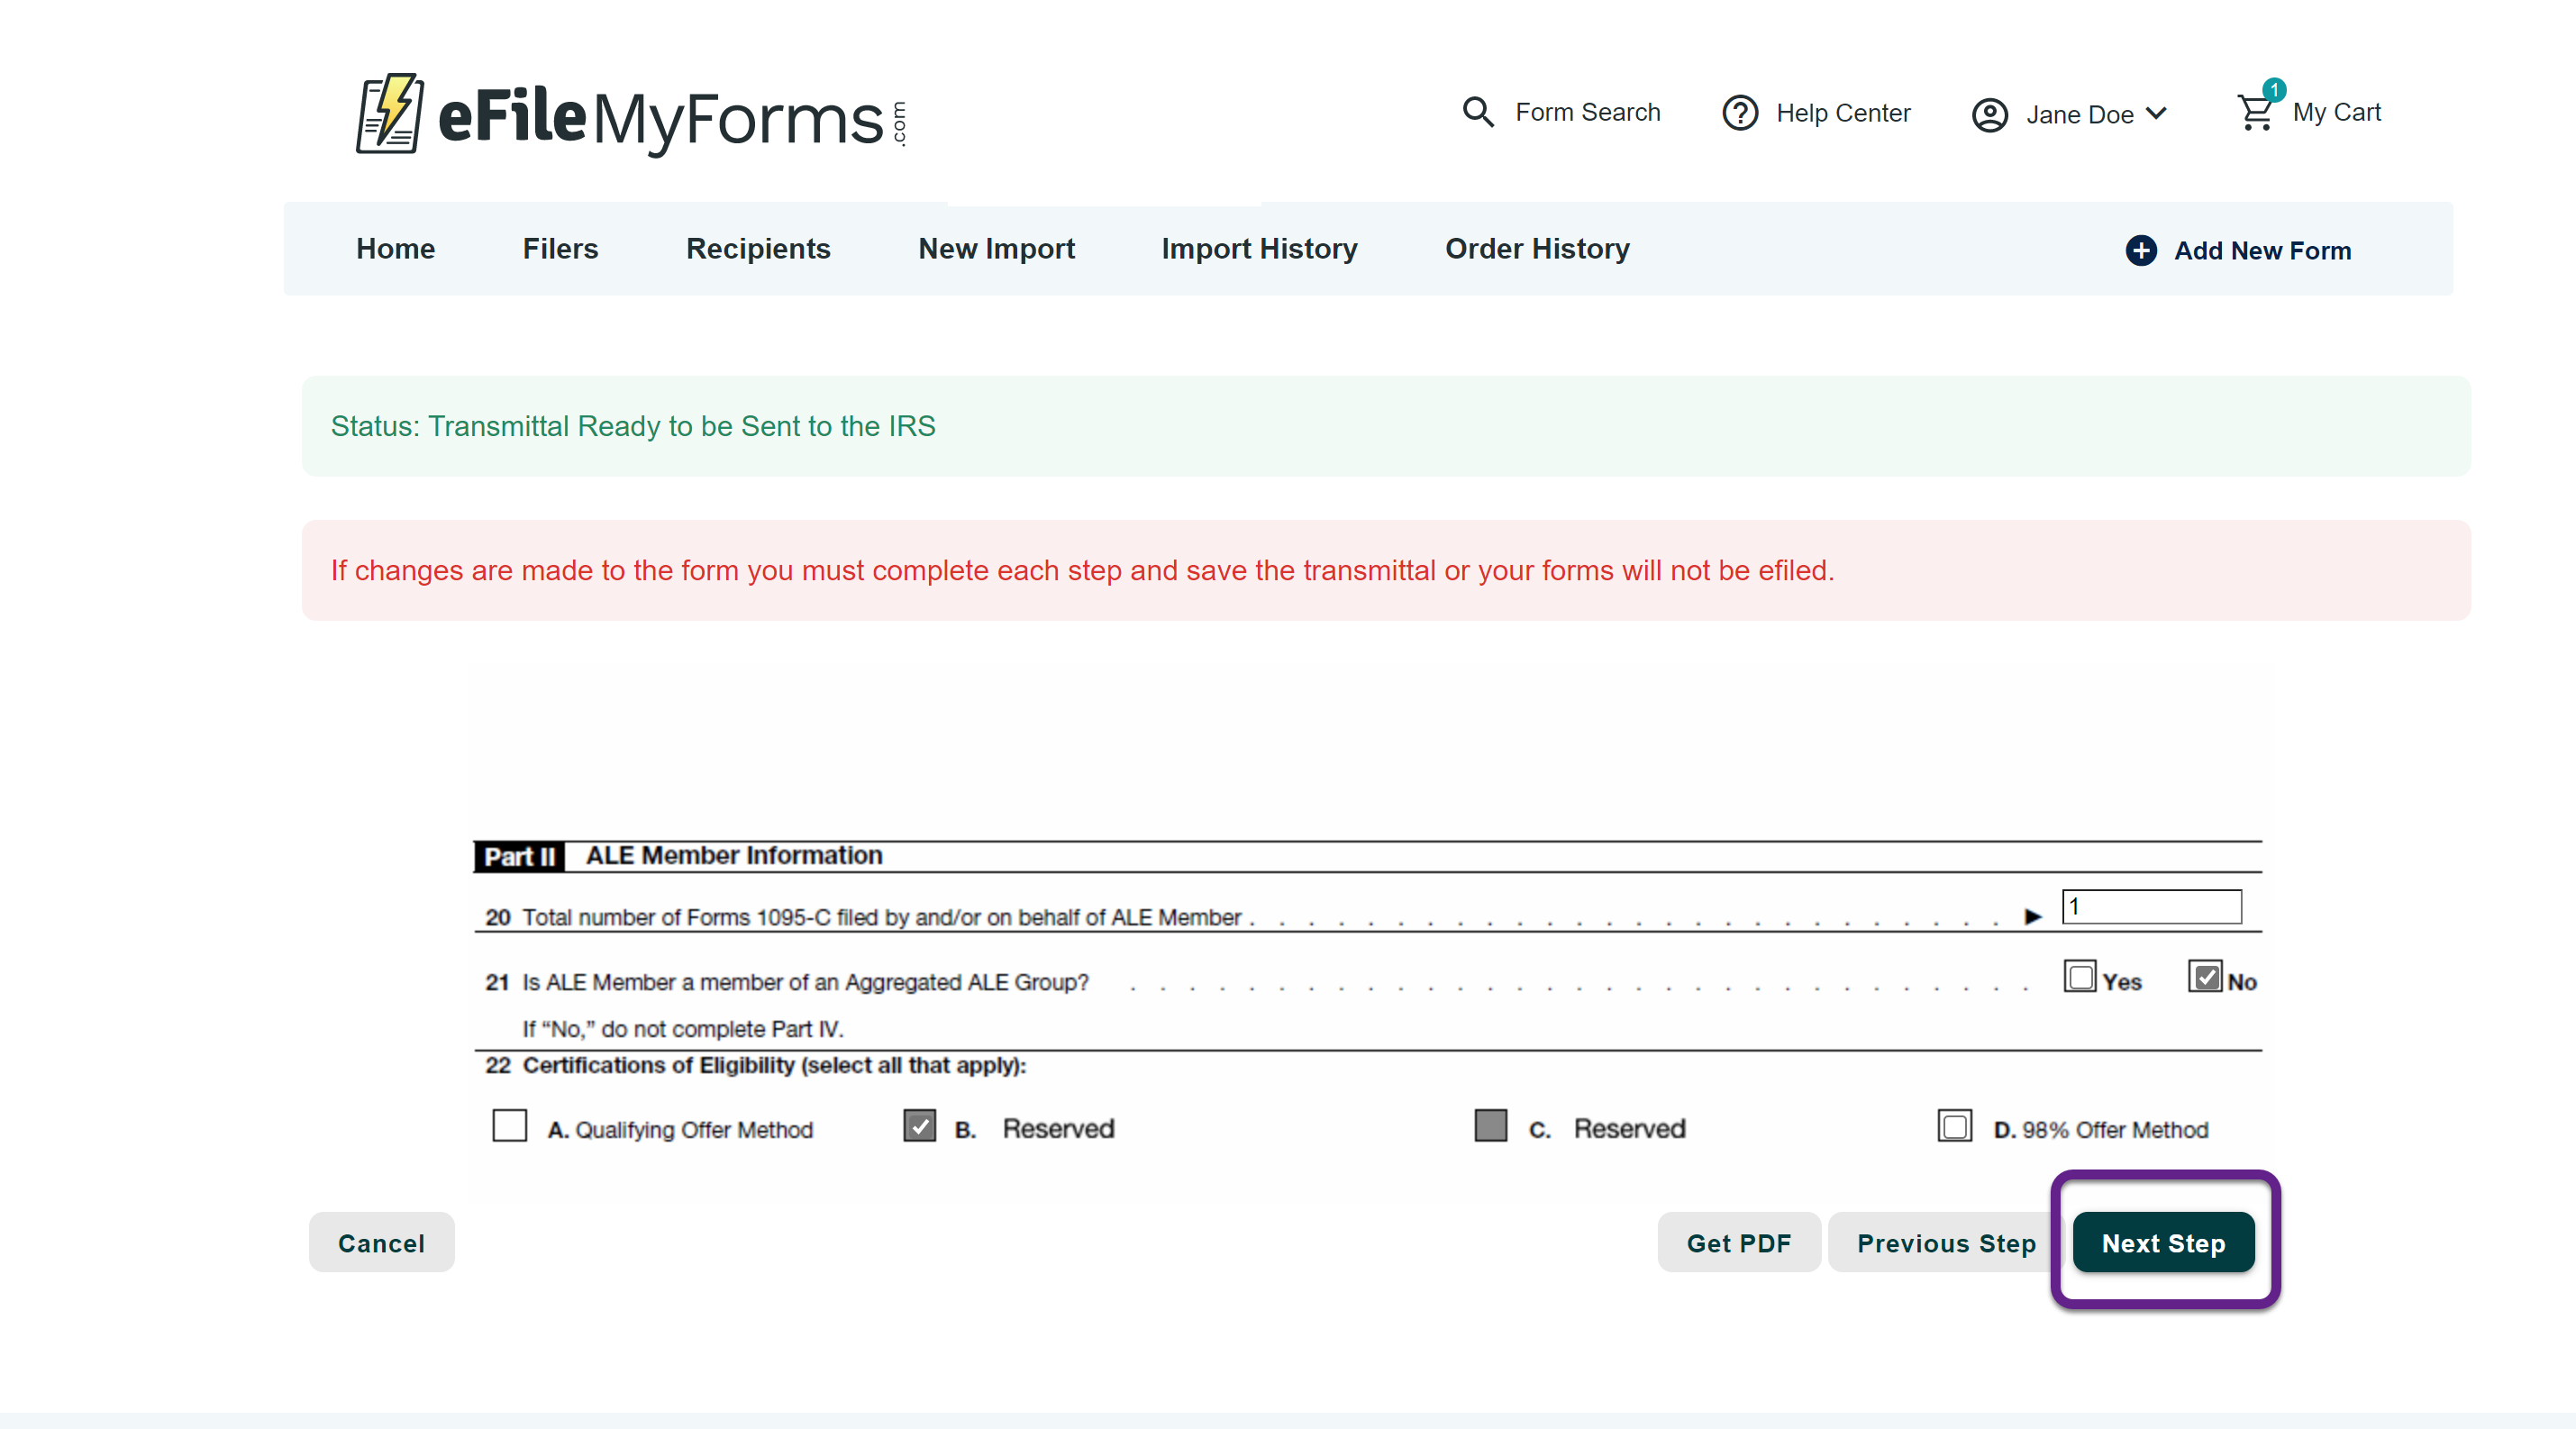Image resolution: width=2576 pixels, height=1429 pixels.
Task: Uncheck the No box on line 21
Action: pos(2205,977)
